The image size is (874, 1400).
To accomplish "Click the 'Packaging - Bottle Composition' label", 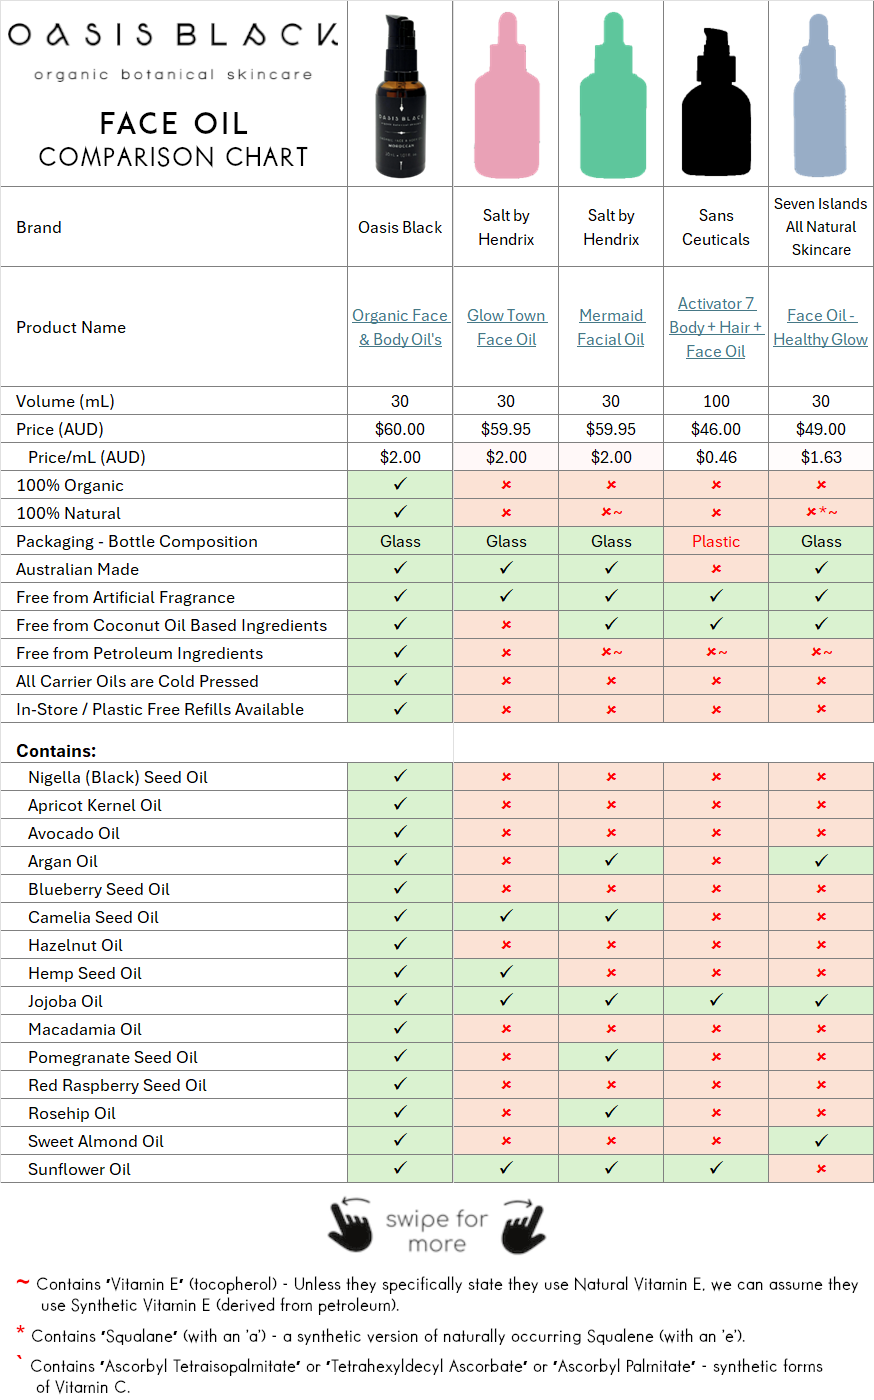I will click(x=137, y=541).
